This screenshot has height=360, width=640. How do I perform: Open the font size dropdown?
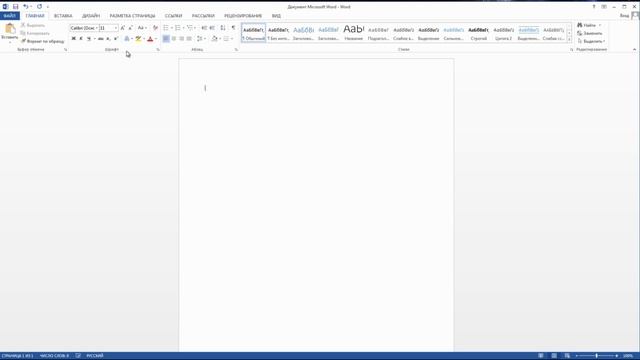coord(116,28)
